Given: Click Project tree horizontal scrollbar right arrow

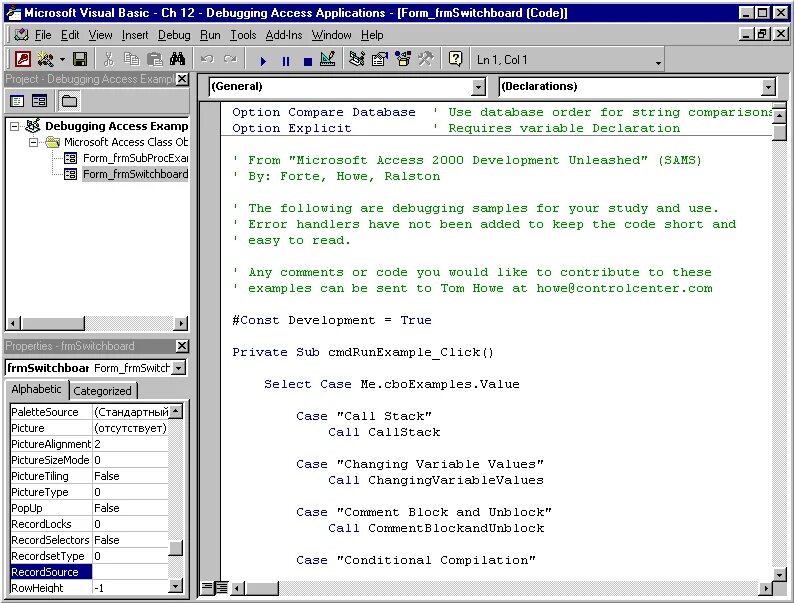Looking at the screenshot, I should click(x=181, y=323).
